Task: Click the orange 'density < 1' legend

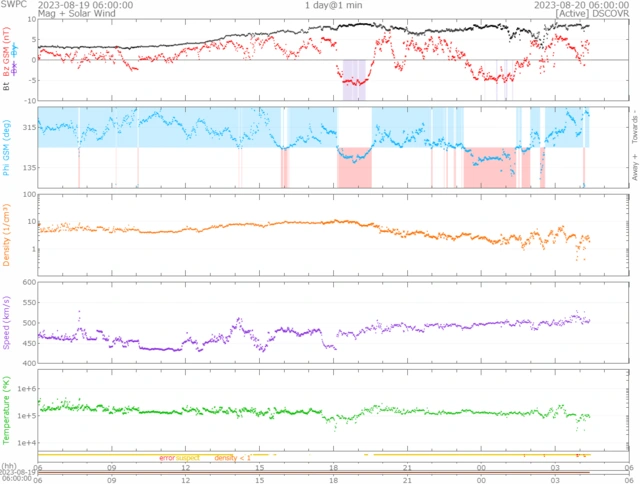Action: [232, 458]
